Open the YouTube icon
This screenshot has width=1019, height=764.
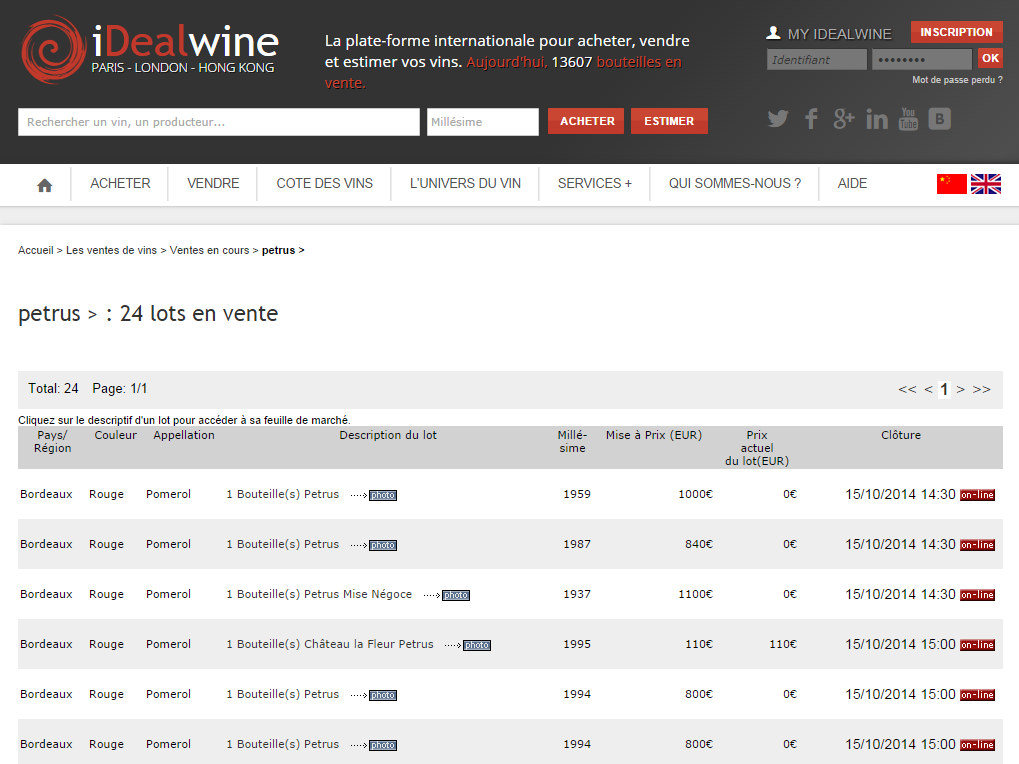coord(908,119)
